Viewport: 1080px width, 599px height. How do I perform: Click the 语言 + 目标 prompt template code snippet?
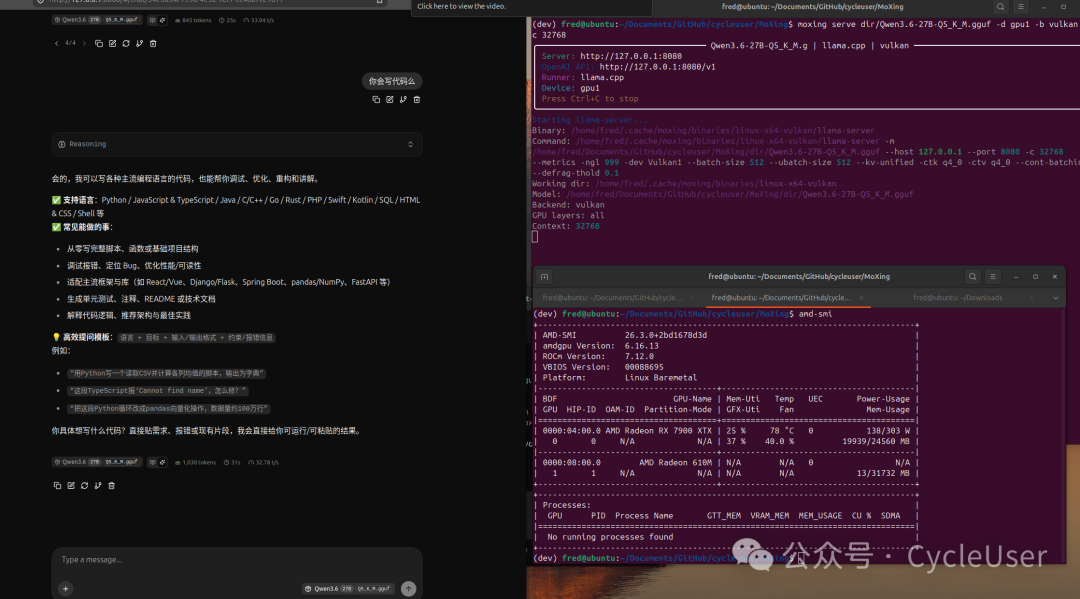click(196, 338)
